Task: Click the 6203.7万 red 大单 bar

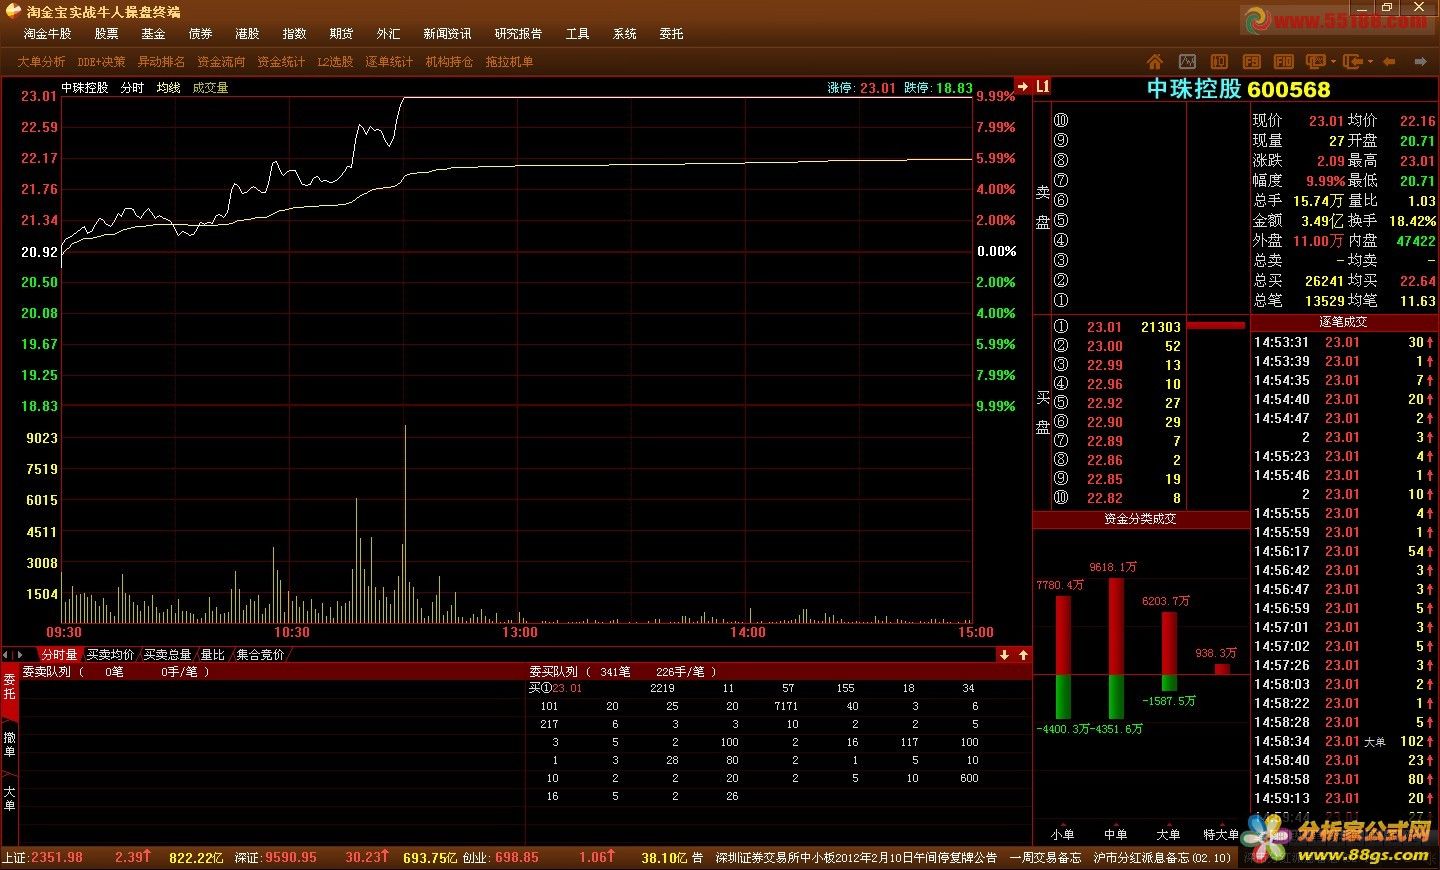Action: (1169, 643)
